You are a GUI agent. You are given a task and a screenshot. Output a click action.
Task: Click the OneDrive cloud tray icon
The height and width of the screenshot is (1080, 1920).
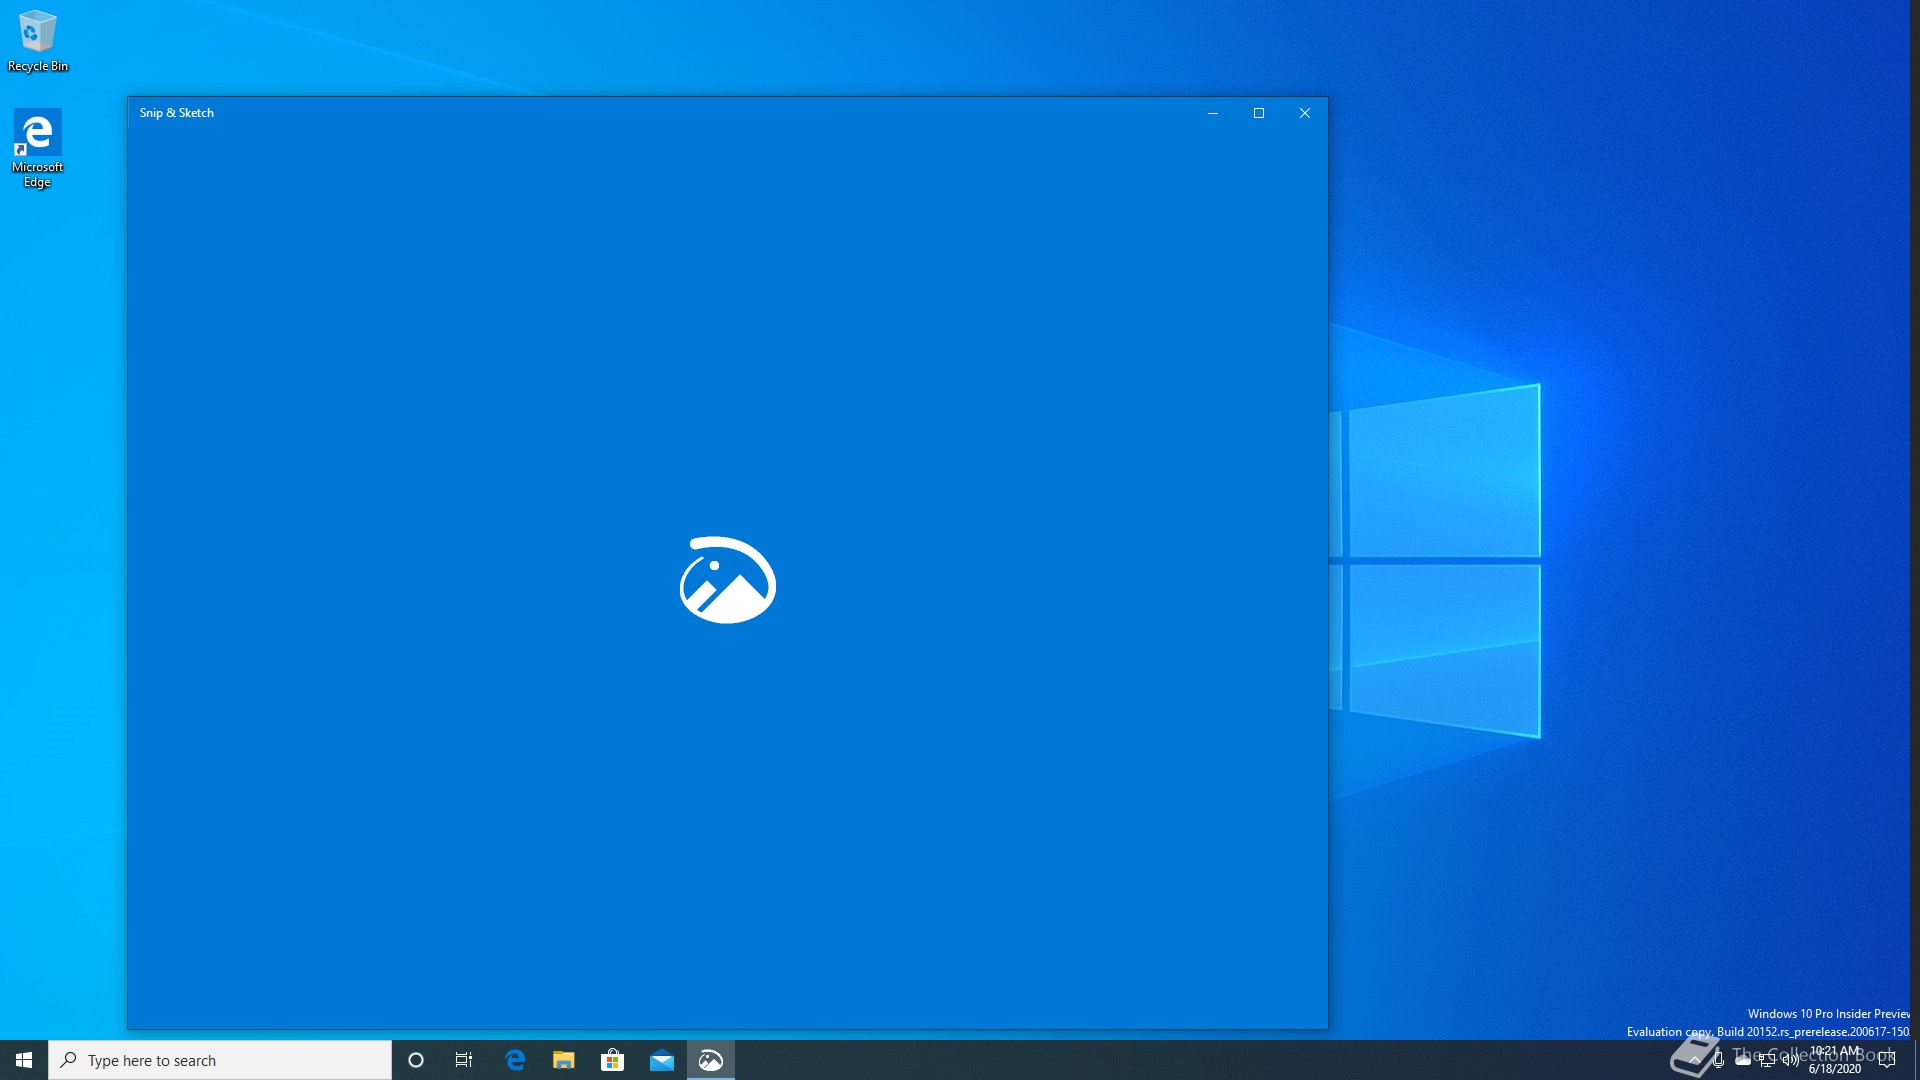point(1742,1060)
